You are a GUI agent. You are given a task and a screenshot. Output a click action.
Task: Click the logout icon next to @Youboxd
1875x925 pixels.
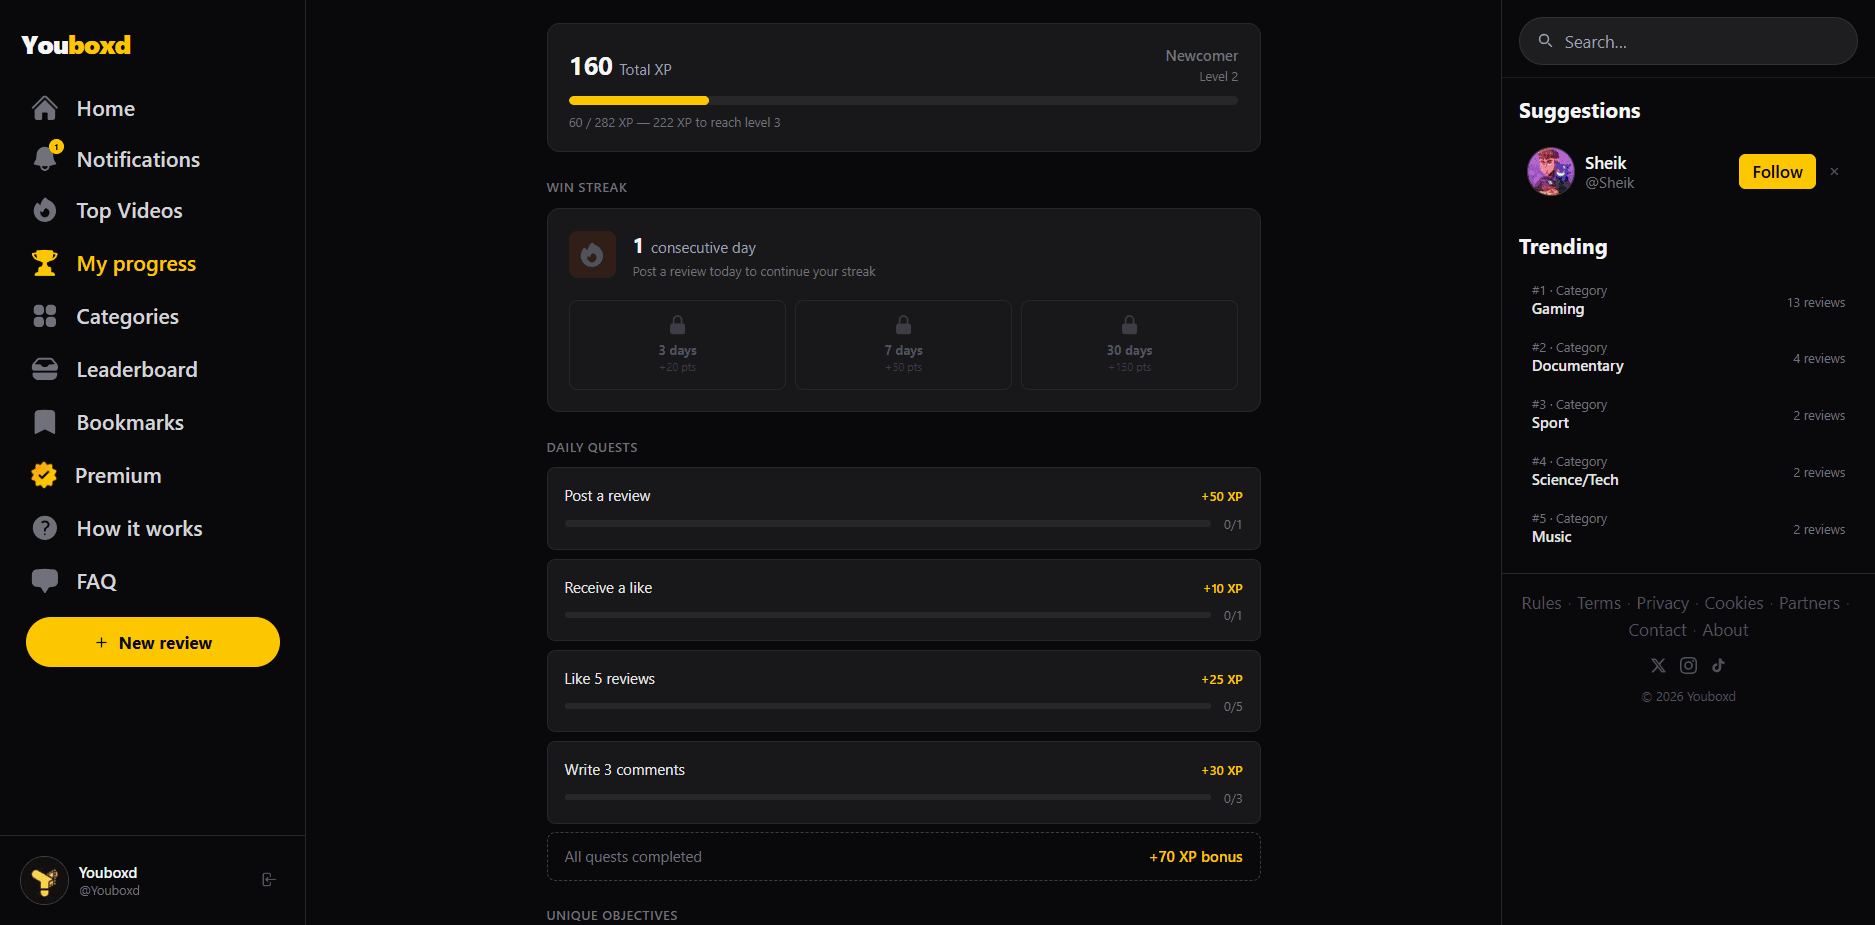tap(268, 879)
